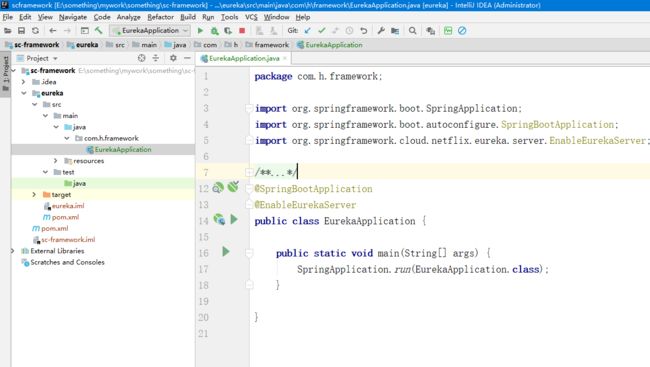Expand the target folder
Image resolution: width=650 pixels, height=367 pixels.
(x=34, y=194)
